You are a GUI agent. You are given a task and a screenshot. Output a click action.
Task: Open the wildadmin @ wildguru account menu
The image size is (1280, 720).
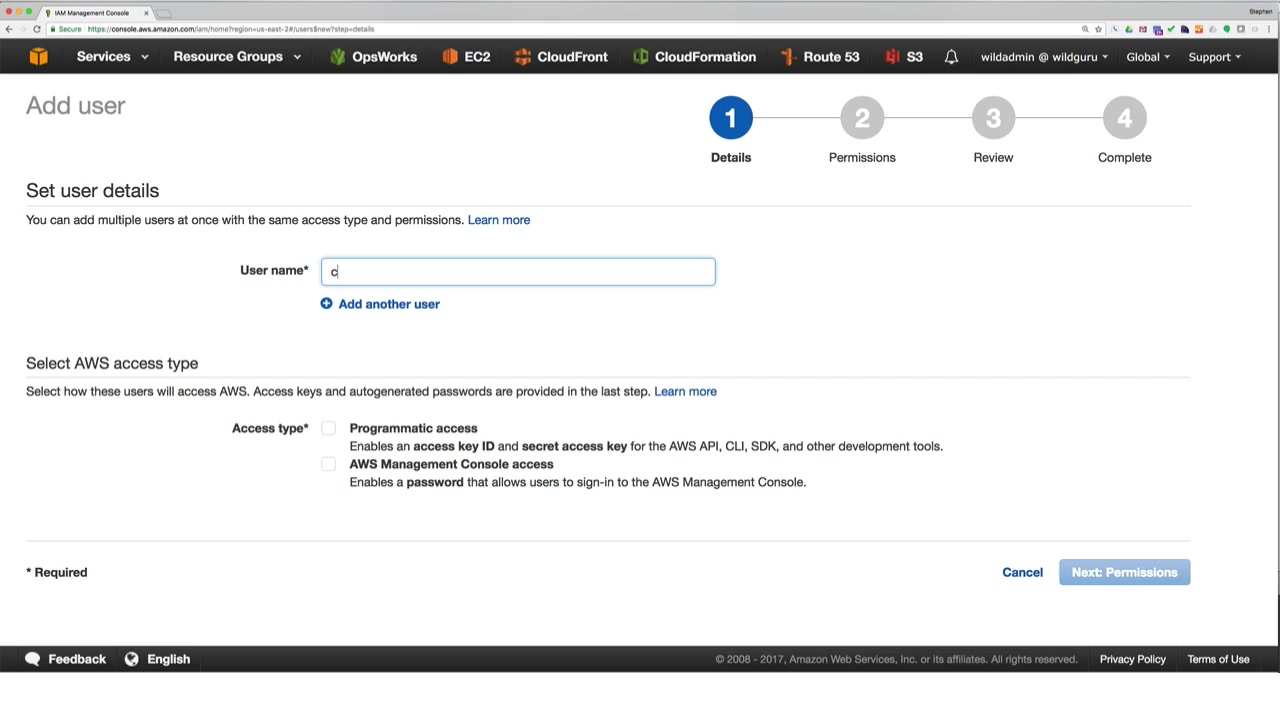[1044, 57]
